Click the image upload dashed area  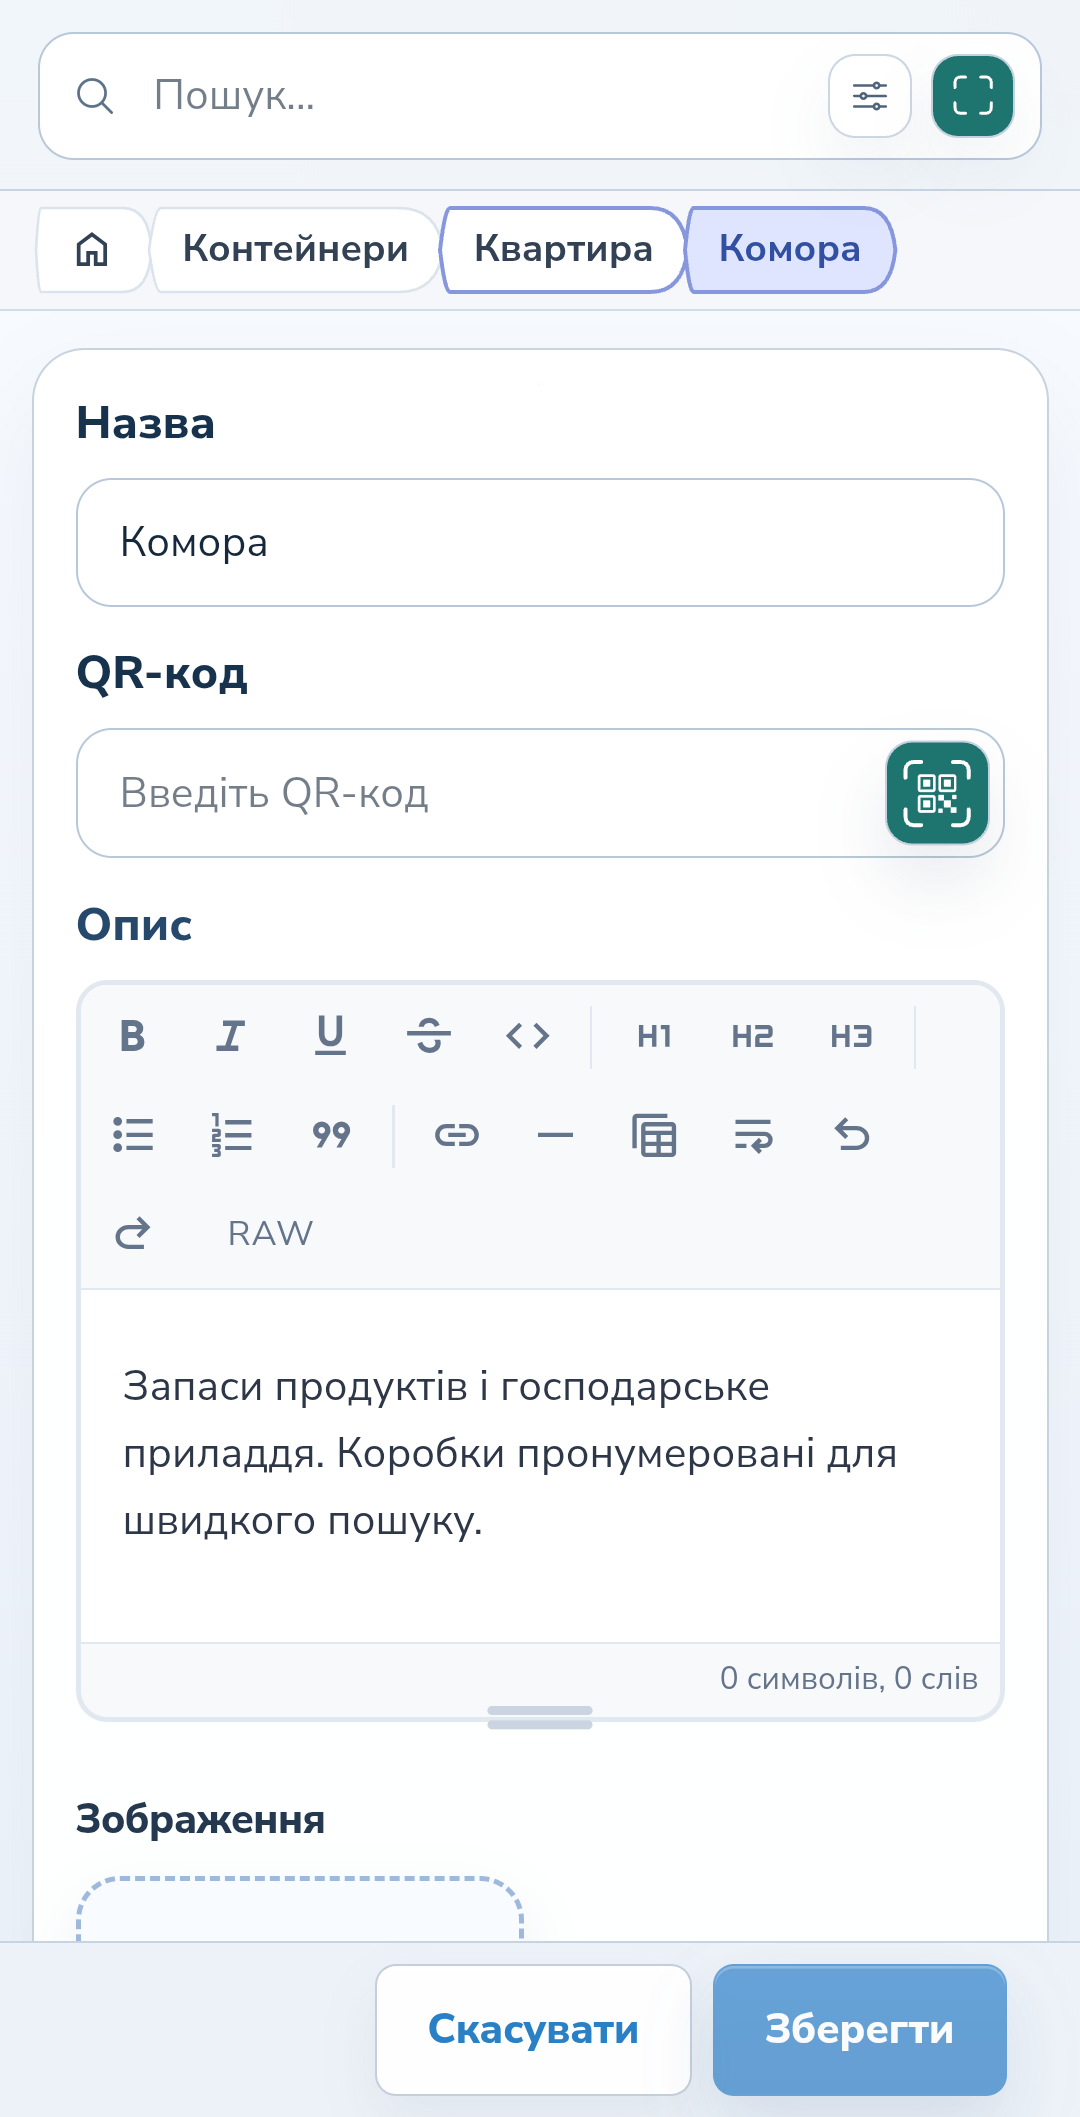click(x=300, y=1909)
